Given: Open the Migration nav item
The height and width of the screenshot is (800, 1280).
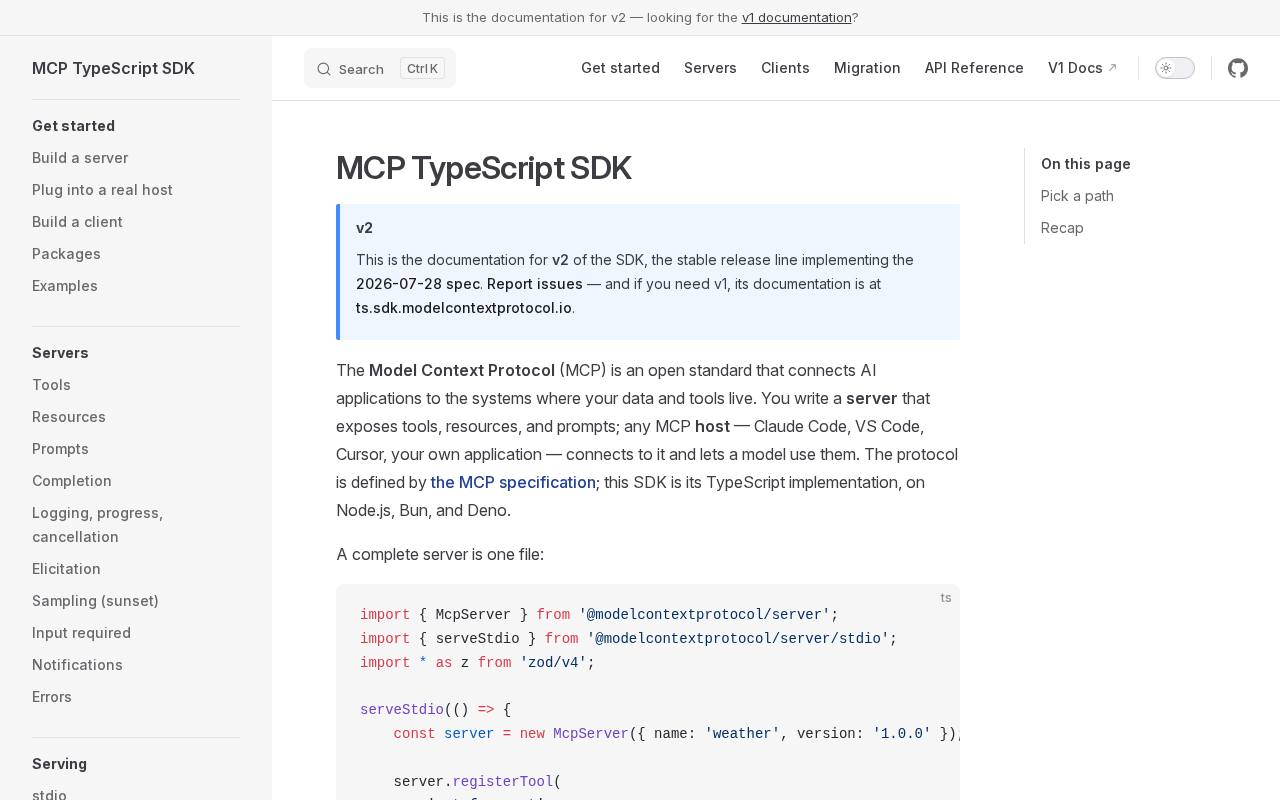Looking at the screenshot, I should pyautogui.click(x=867, y=68).
